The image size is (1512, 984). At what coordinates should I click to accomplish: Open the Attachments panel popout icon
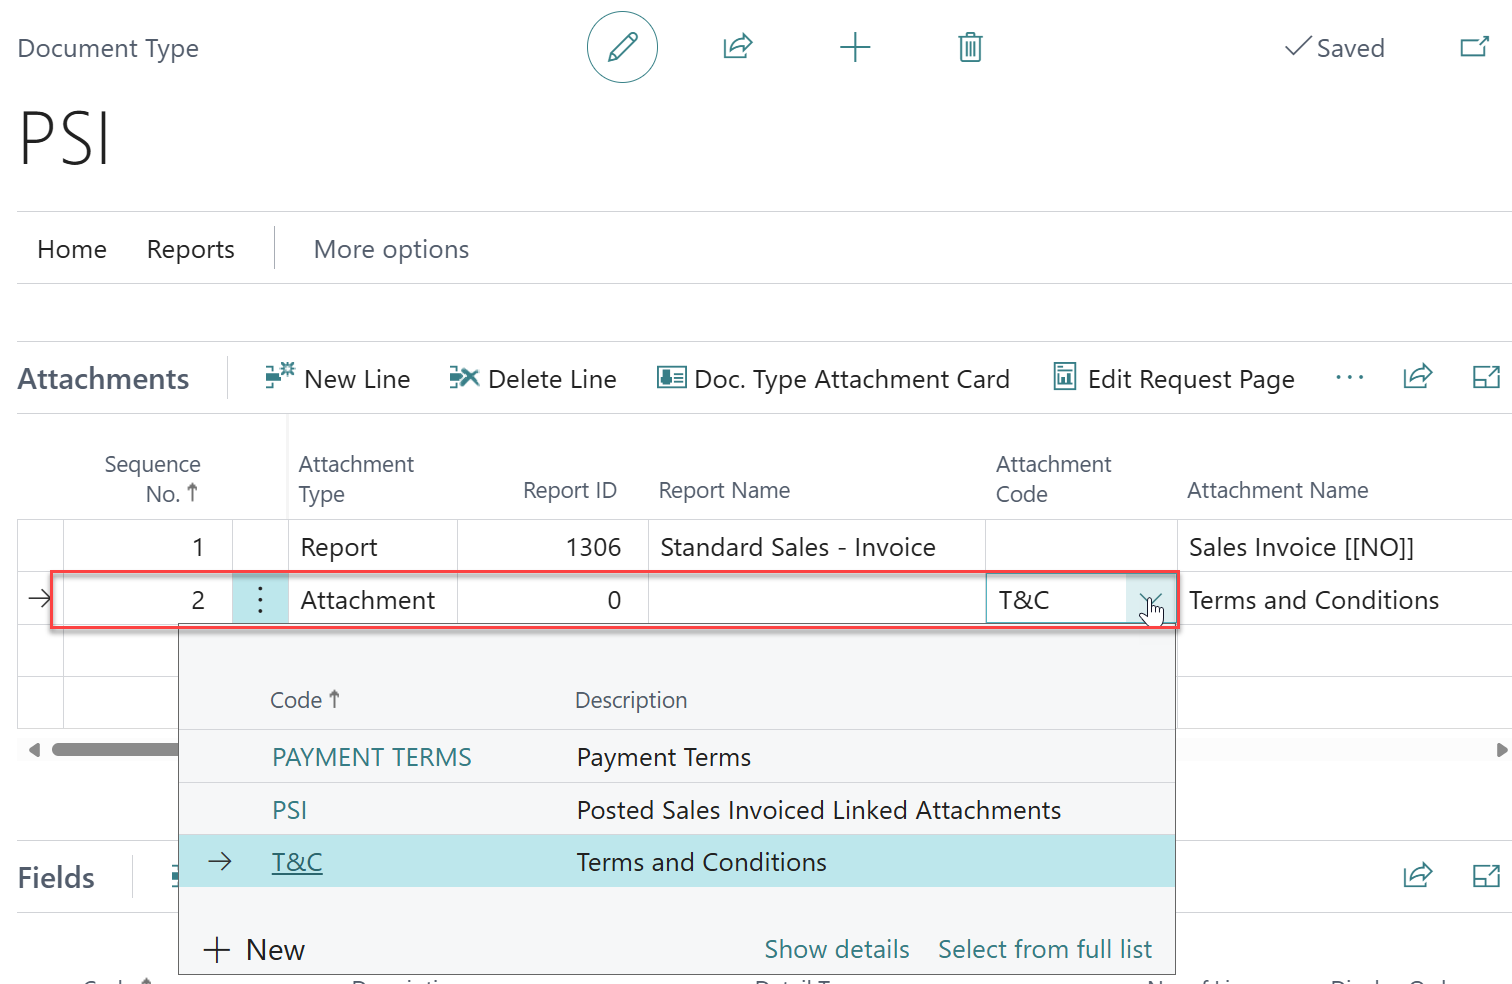click(1487, 377)
